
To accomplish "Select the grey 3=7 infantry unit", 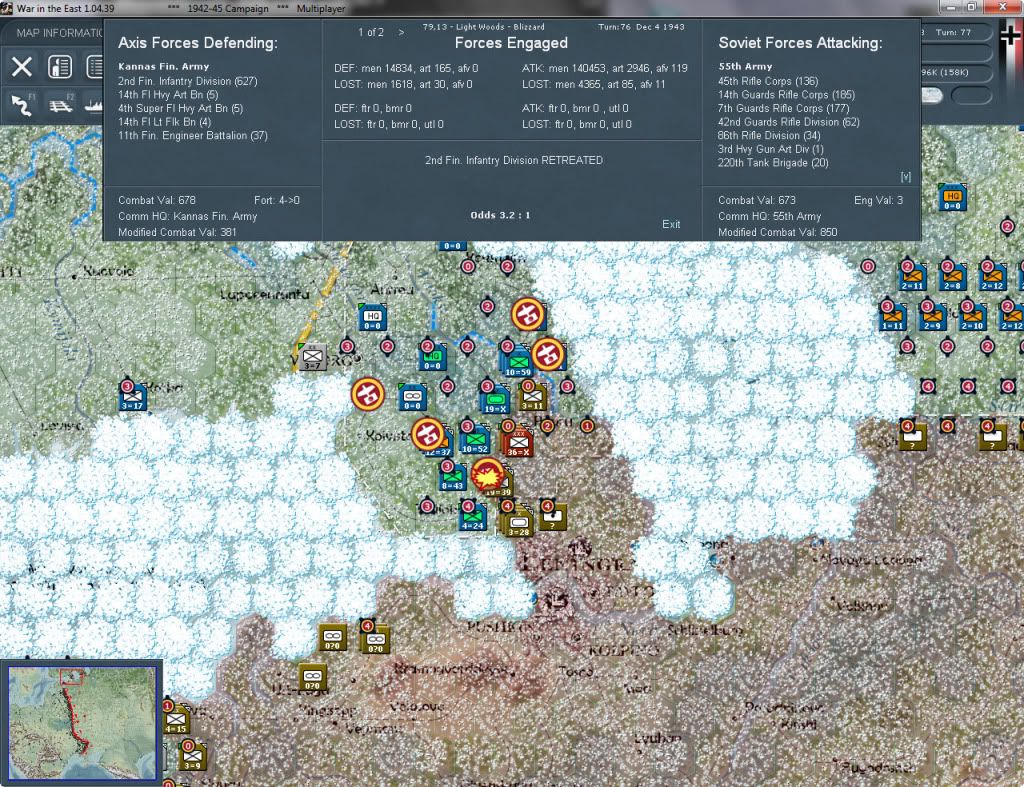I will (x=312, y=357).
